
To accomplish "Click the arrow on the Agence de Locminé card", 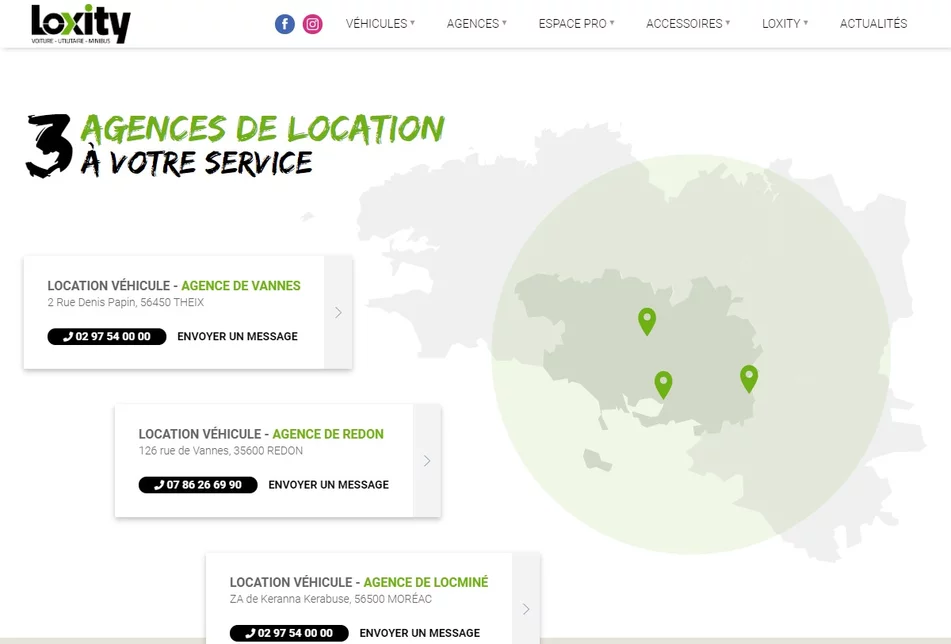I will pos(526,609).
